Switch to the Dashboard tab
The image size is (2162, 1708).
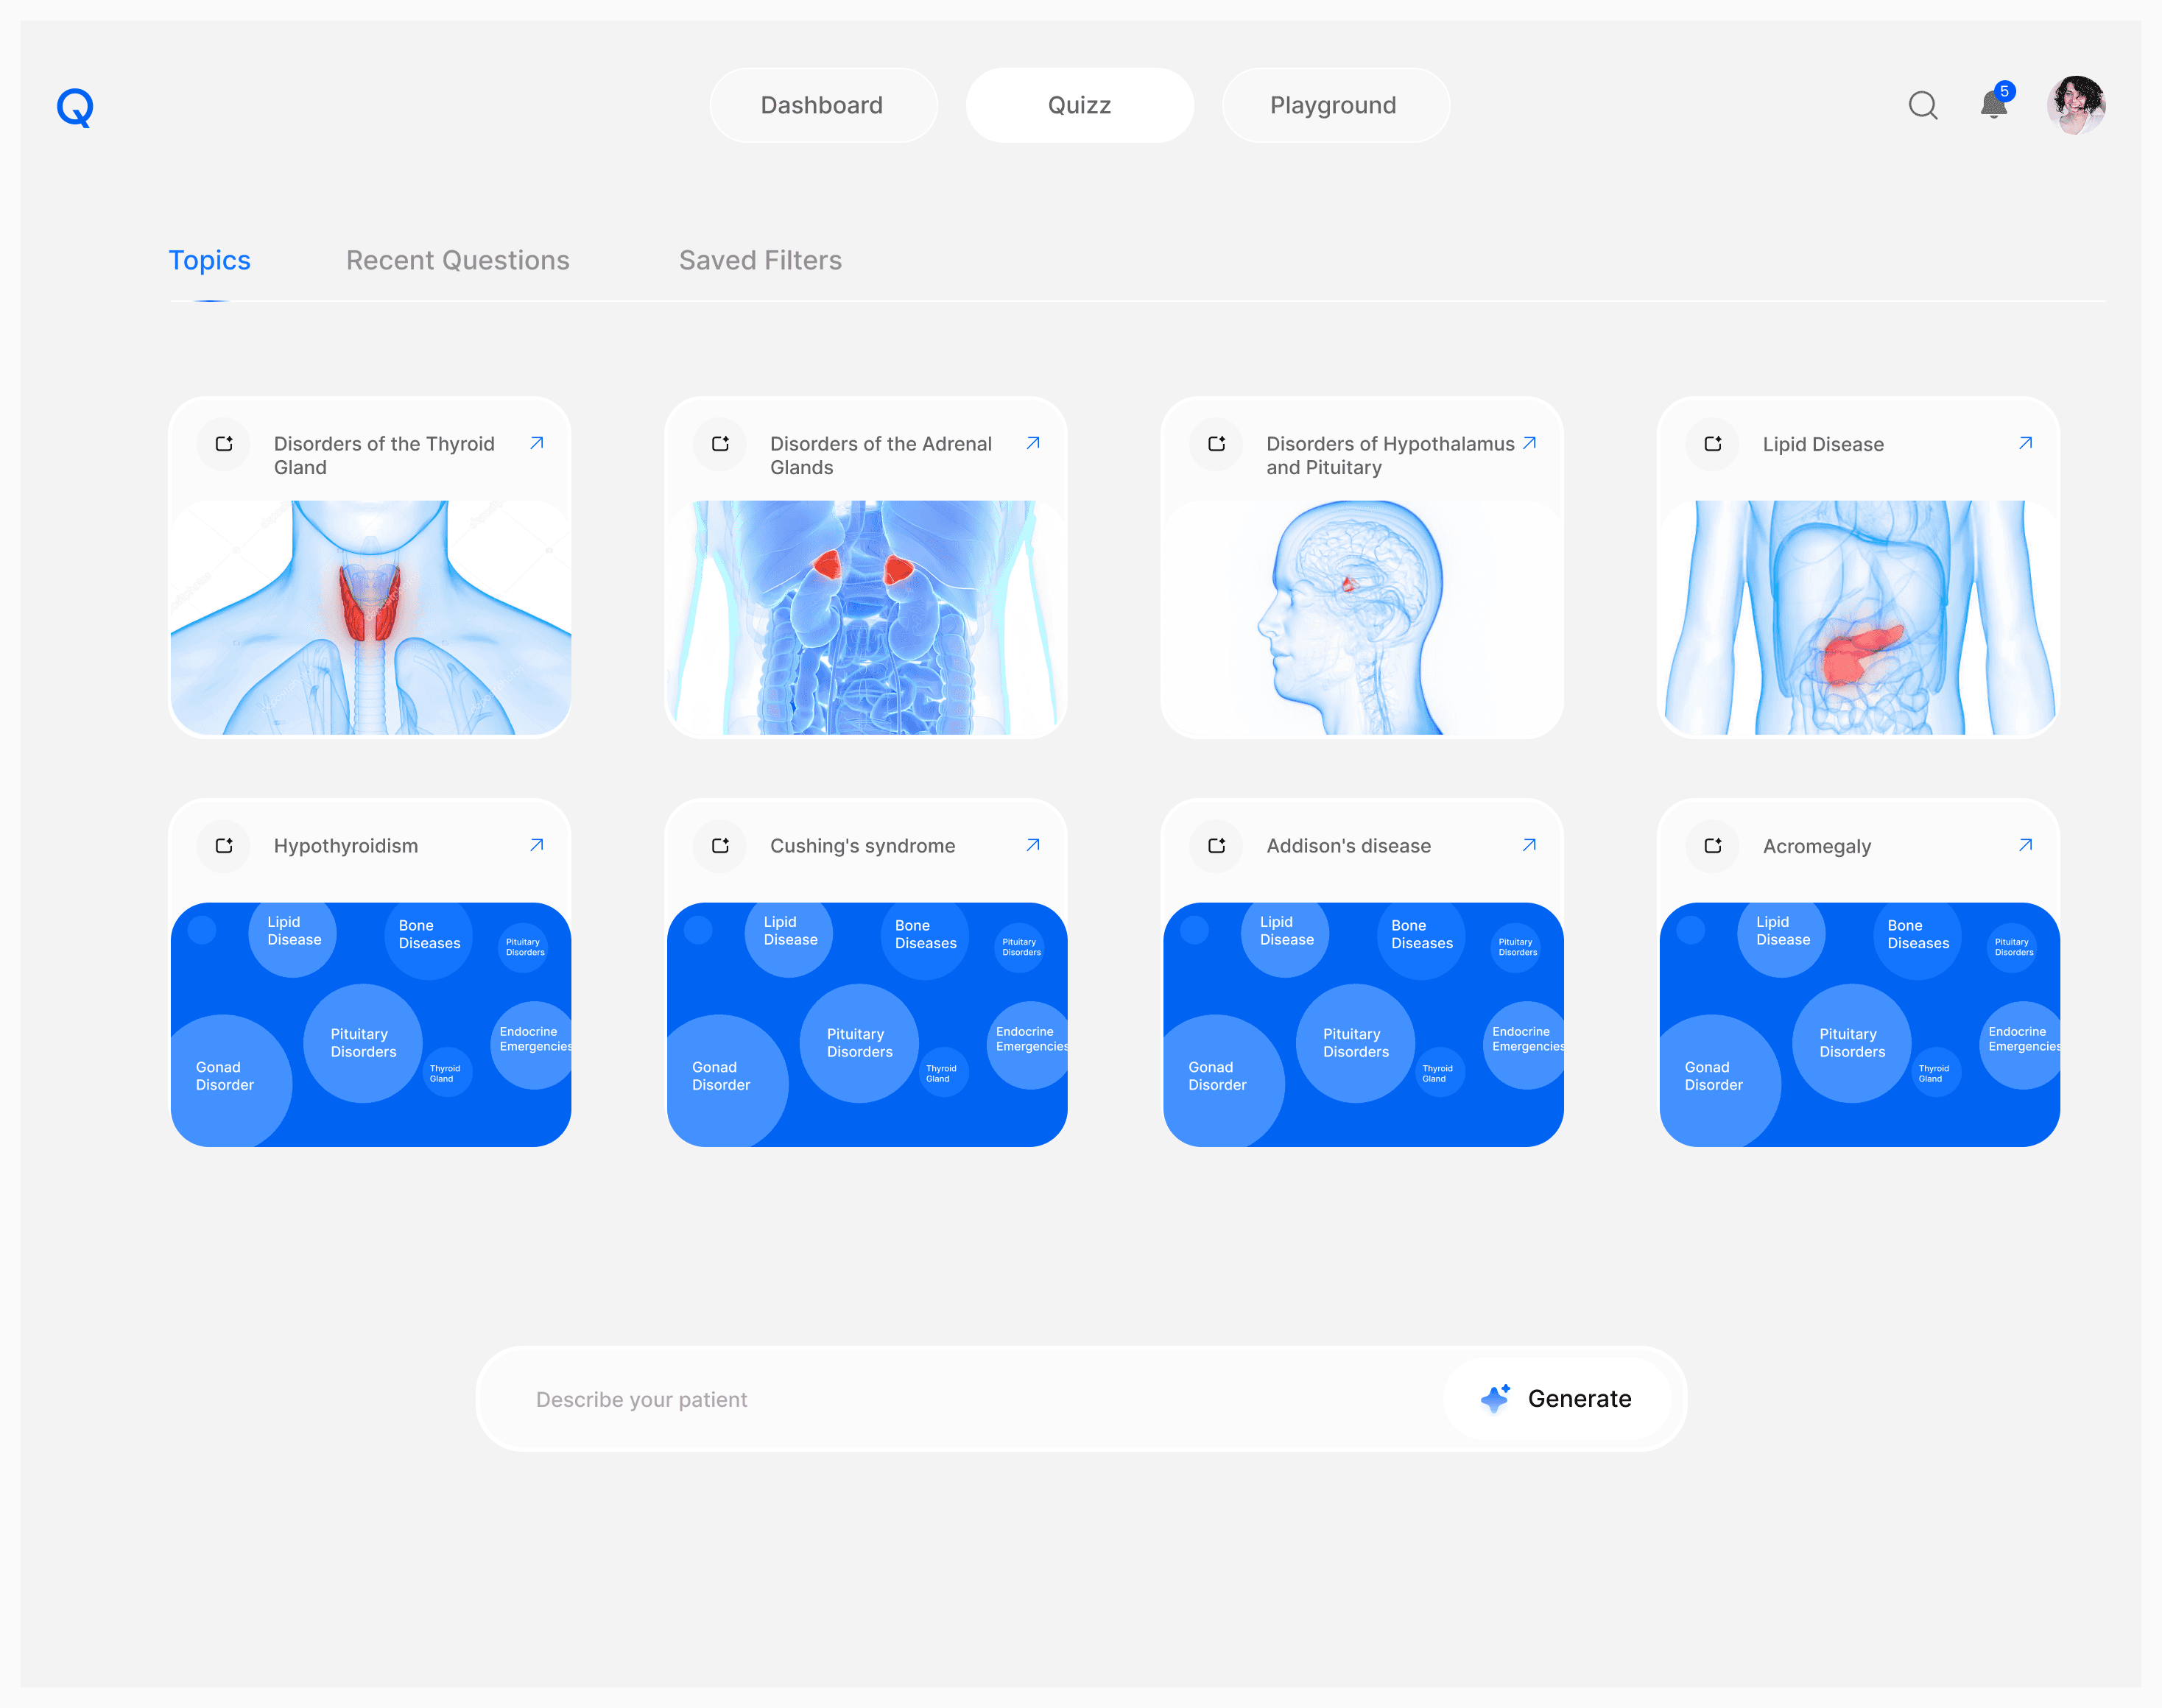tap(822, 105)
